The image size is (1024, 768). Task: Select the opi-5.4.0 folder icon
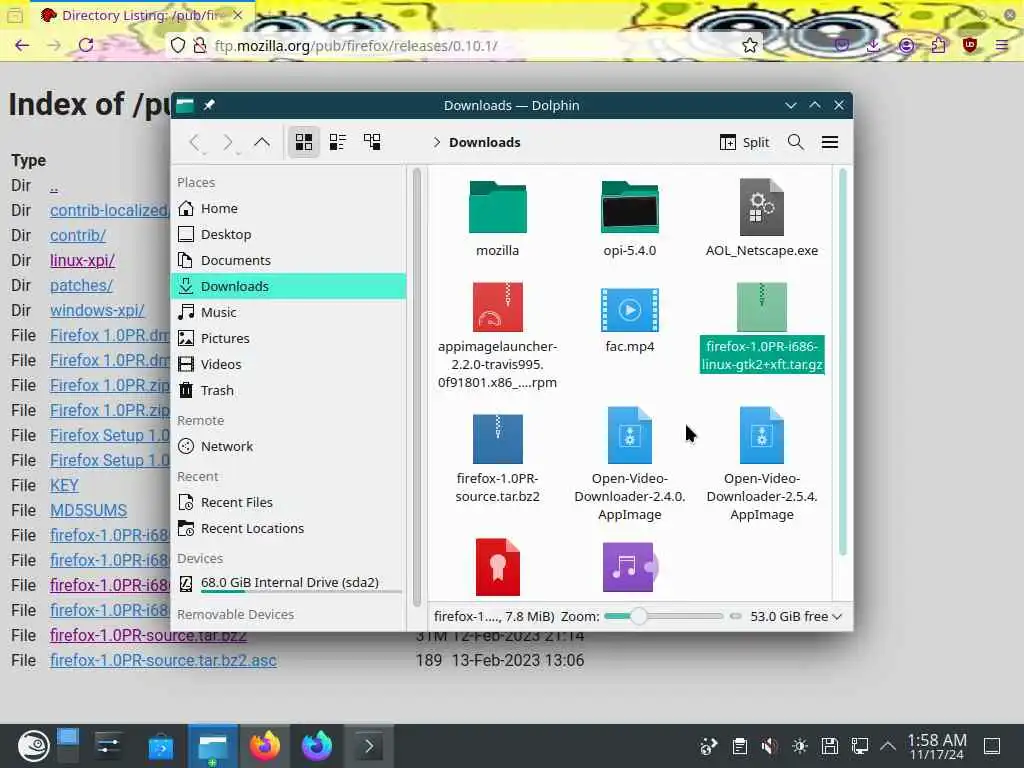[630, 208]
